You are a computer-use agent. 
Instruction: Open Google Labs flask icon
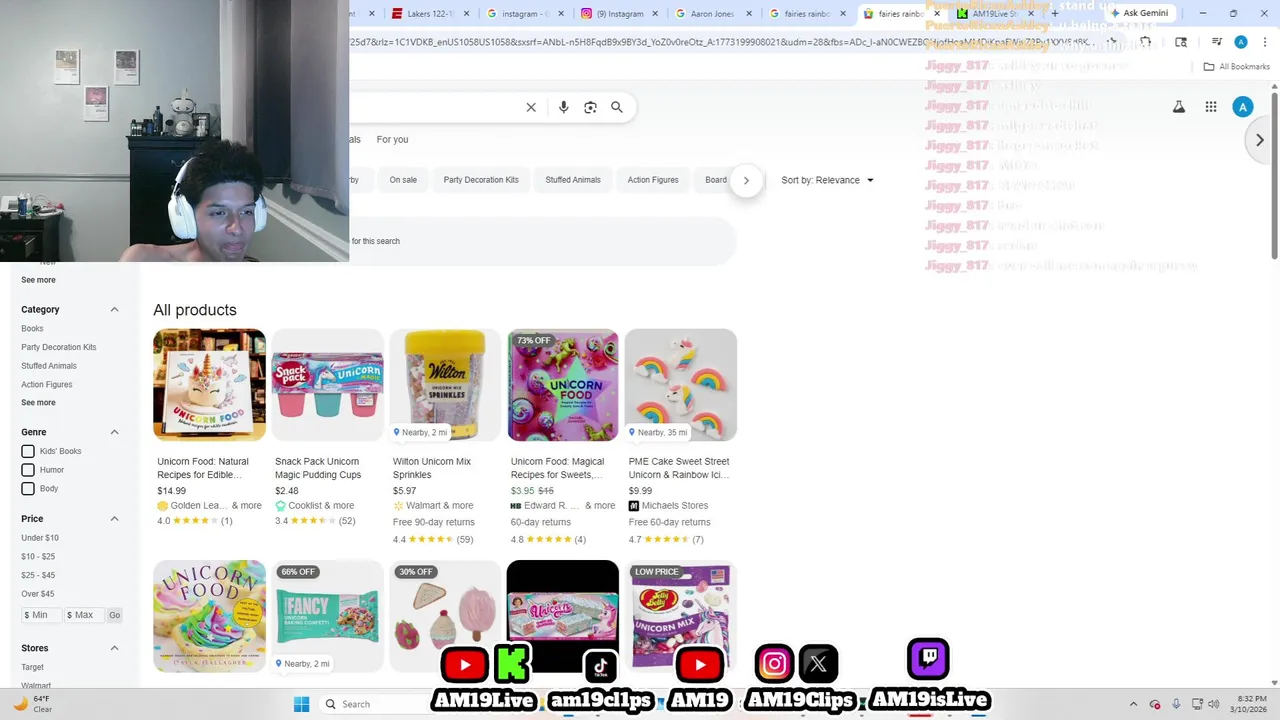1179,107
